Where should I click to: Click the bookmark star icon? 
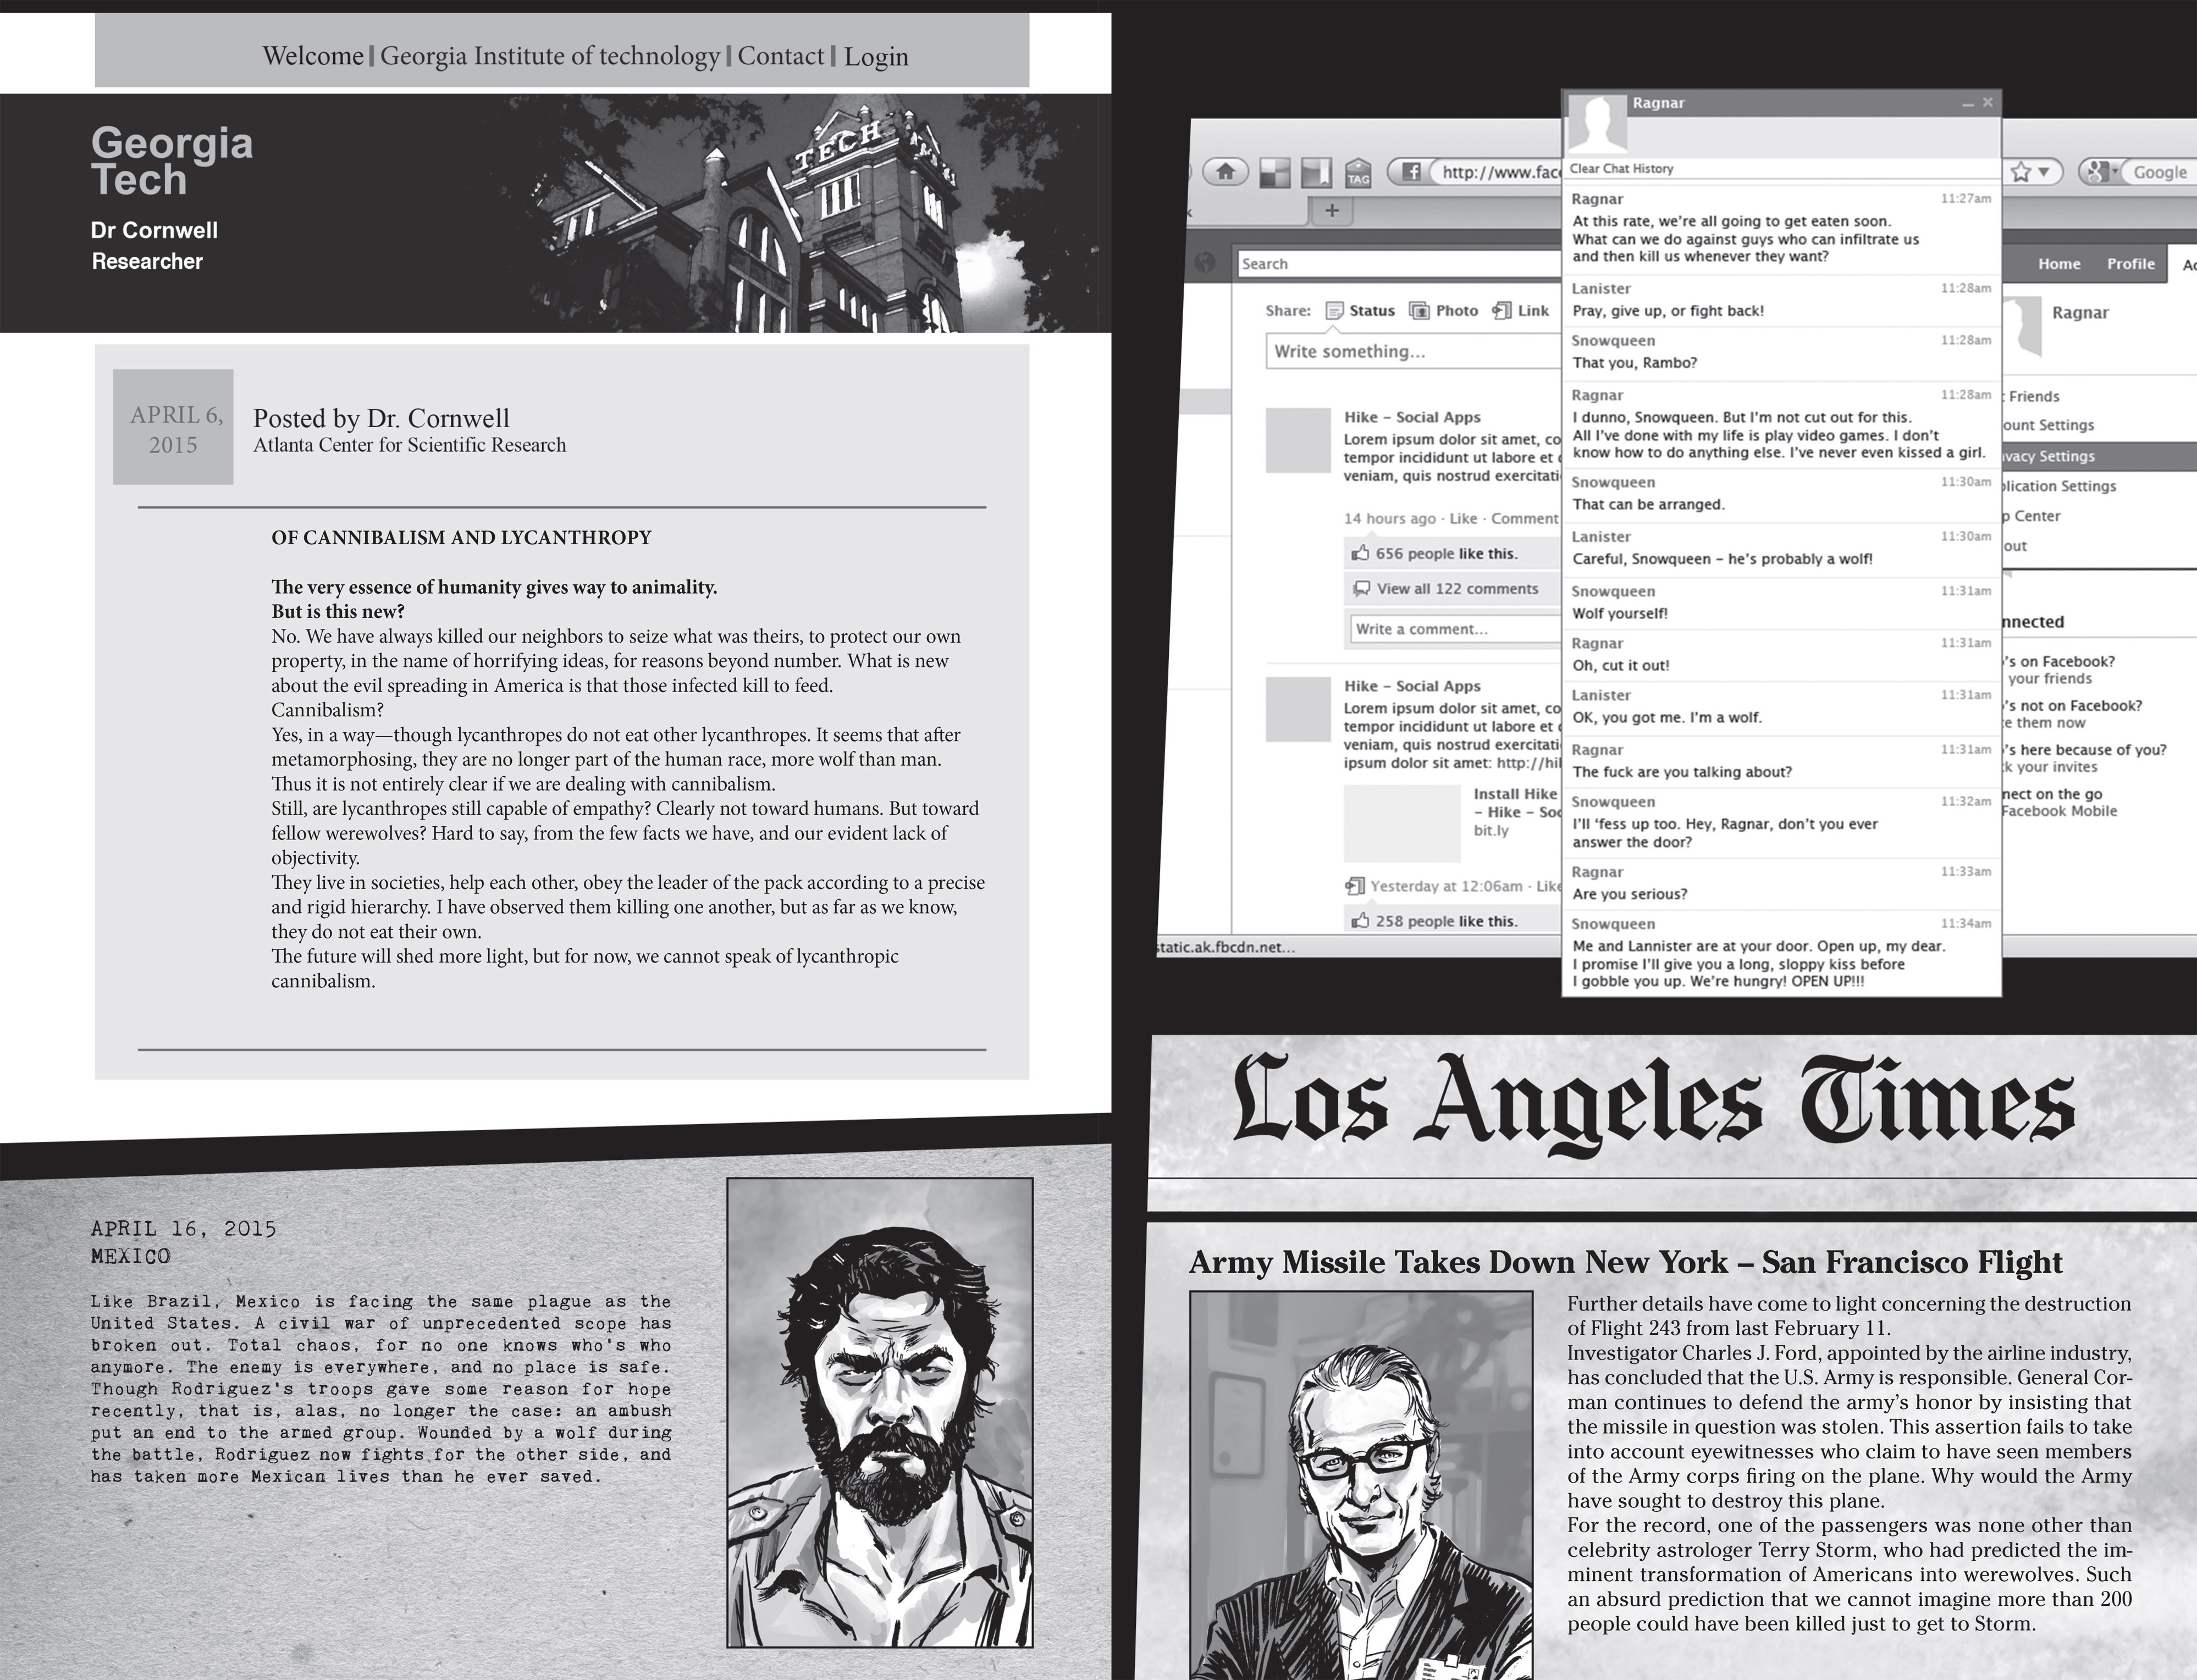(x=2021, y=172)
